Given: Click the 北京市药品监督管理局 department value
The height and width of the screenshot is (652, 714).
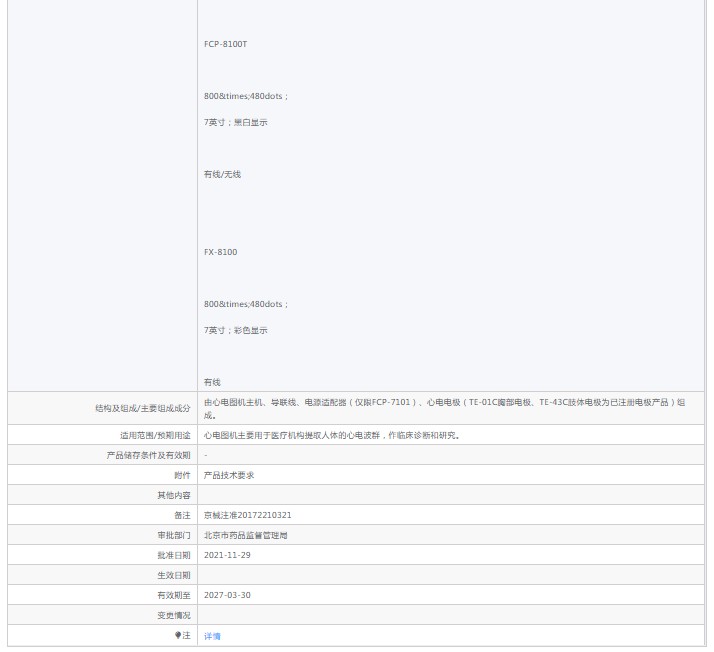Looking at the screenshot, I should [245, 535].
